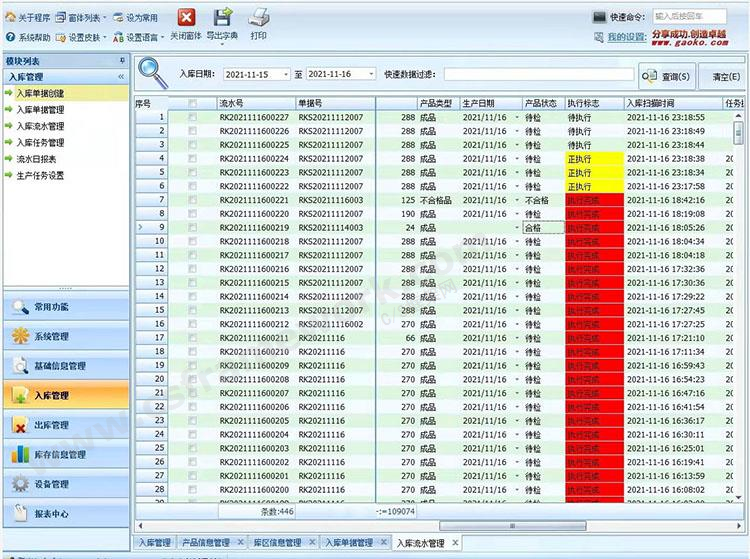Click the yellow 正执行 cell in row 4
Viewport: 750px width, 559px height.
coord(595,159)
